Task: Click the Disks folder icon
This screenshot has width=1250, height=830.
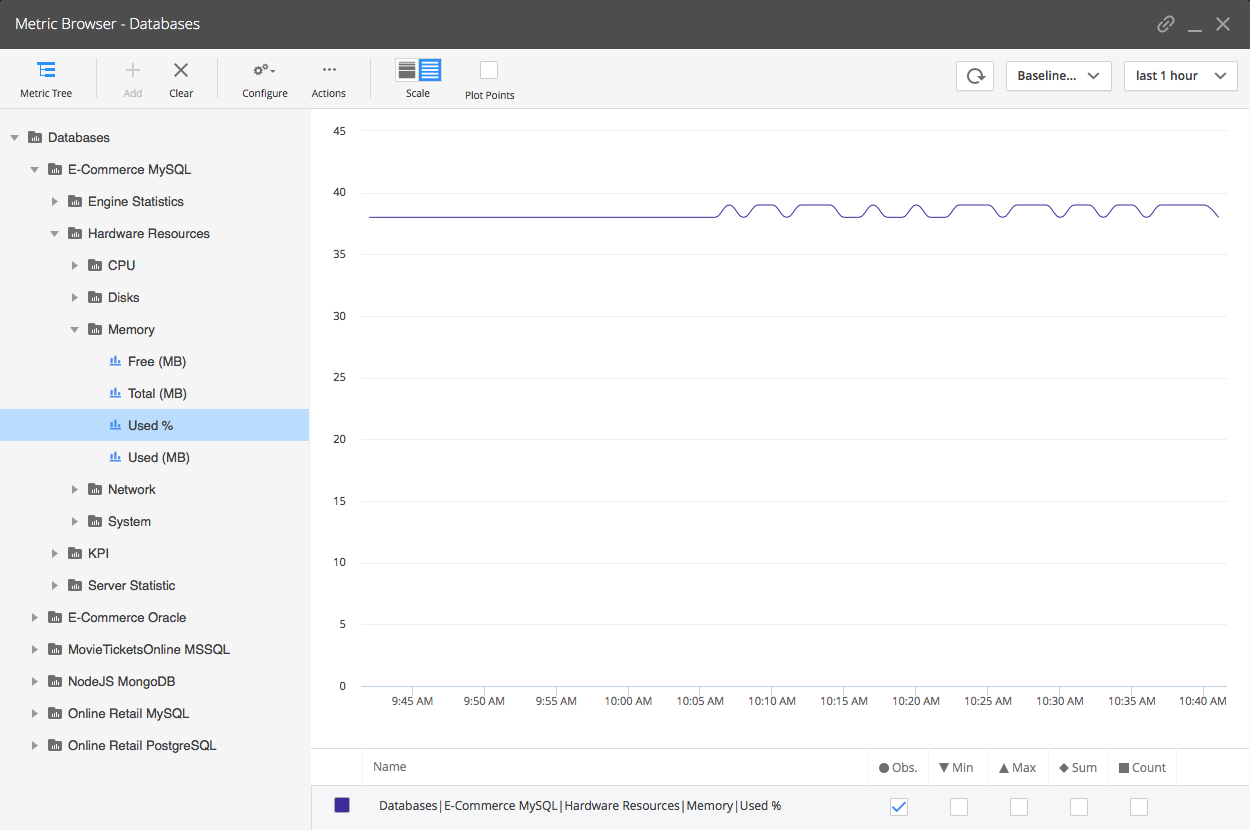Action: [x=95, y=297]
